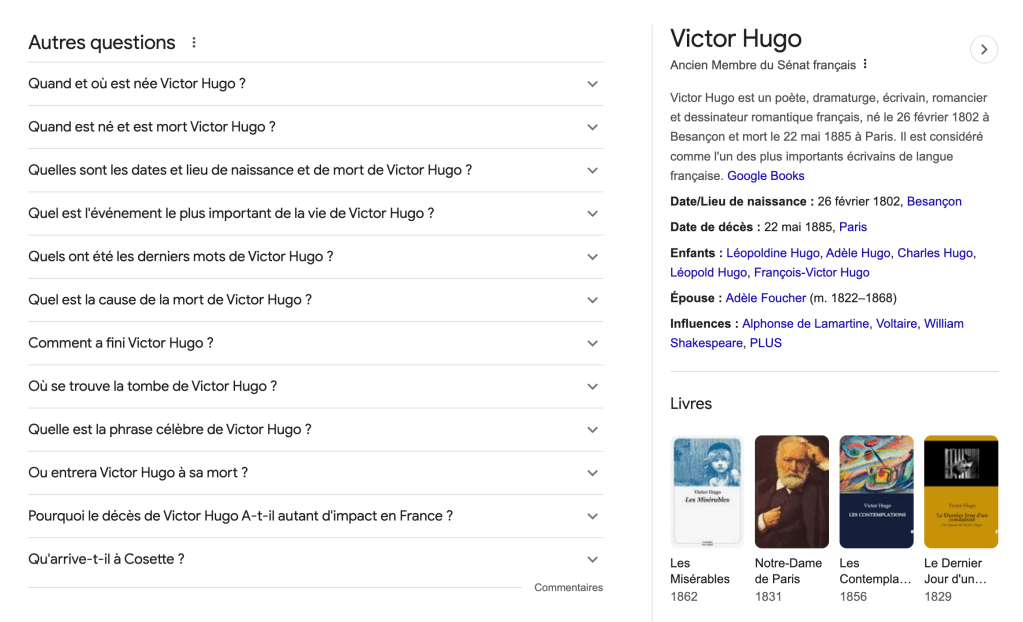Click the Adèle Foucher spouse link

coord(765,298)
